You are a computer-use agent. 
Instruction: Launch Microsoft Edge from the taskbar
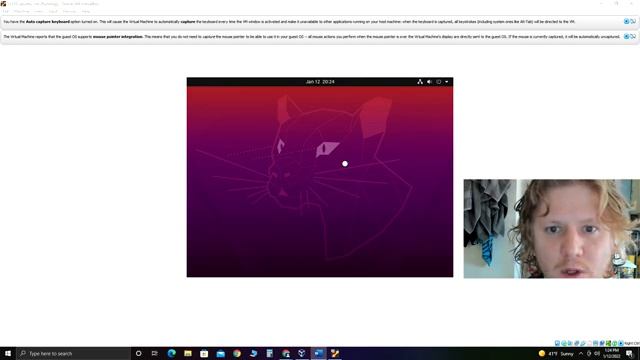(171, 353)
